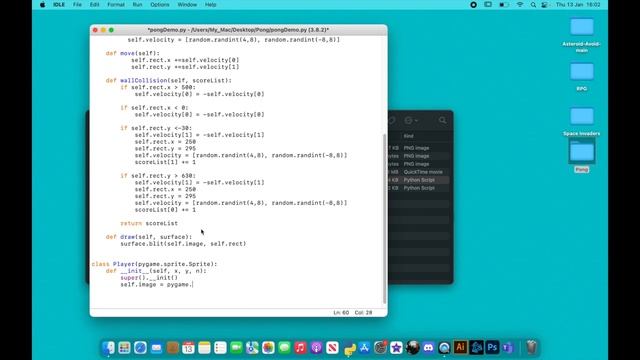Open Calendar icon in the dock

(x=188, y=348)
